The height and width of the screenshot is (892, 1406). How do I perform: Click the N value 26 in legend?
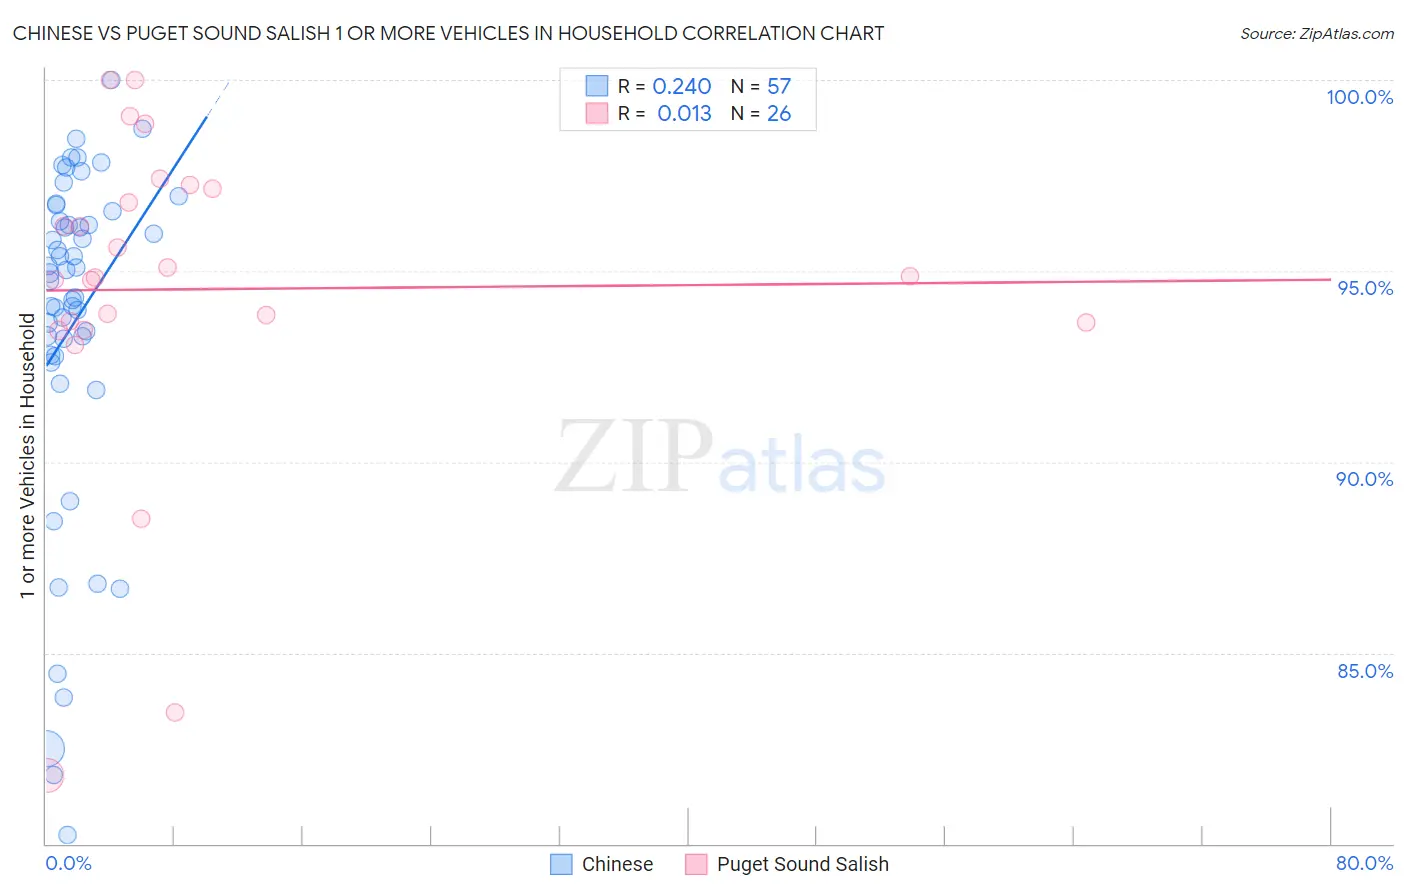pos(778,113)
